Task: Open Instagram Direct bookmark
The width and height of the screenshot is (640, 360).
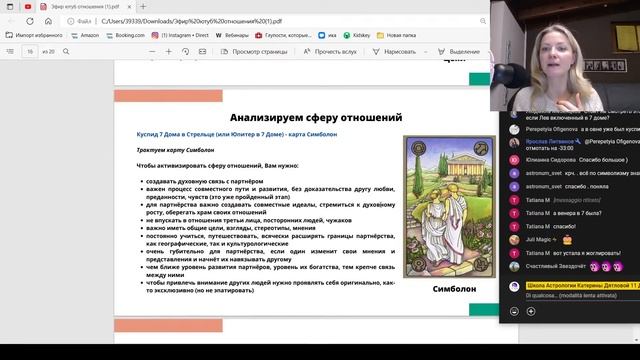Action: tap(180, 36)
